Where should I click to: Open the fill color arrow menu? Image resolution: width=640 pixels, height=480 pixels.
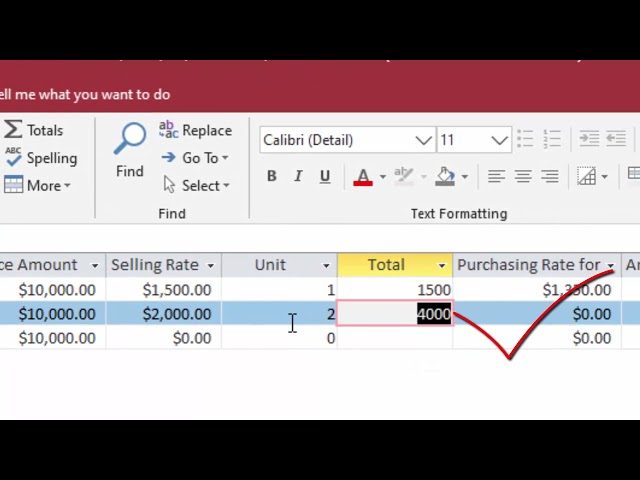[x=464, y=177]
